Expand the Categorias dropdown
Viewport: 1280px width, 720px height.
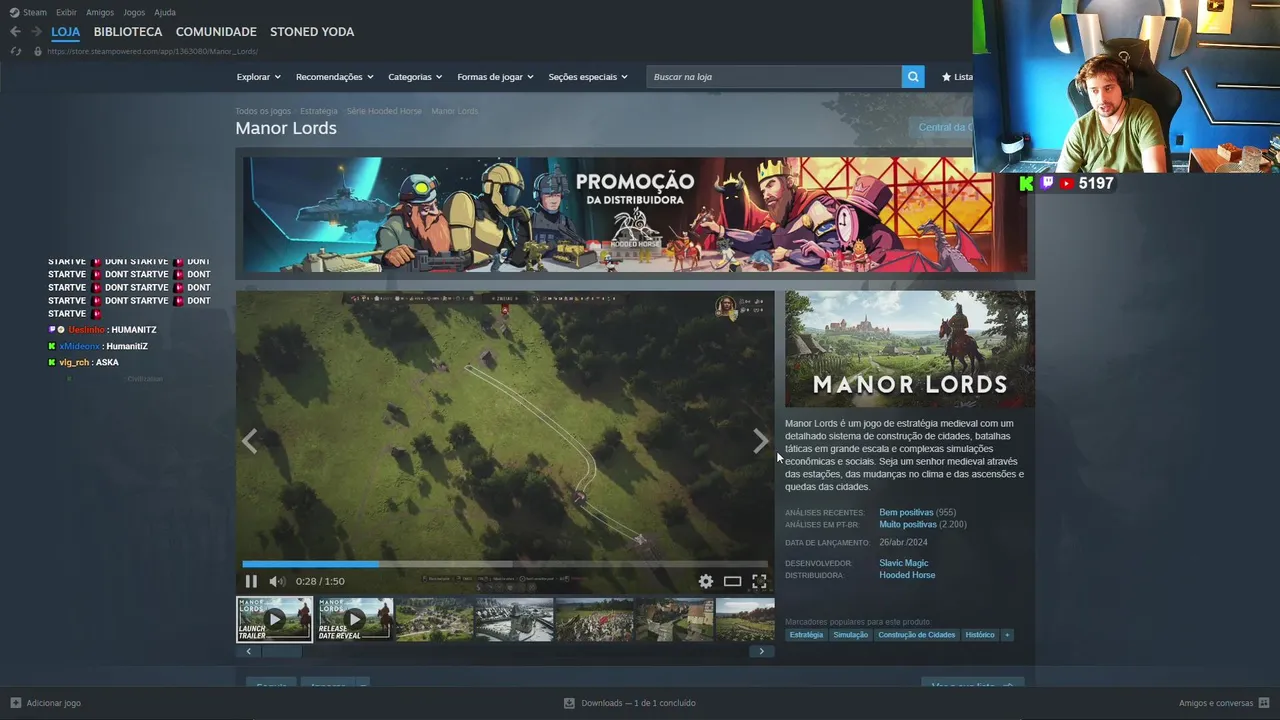point(415,77)
